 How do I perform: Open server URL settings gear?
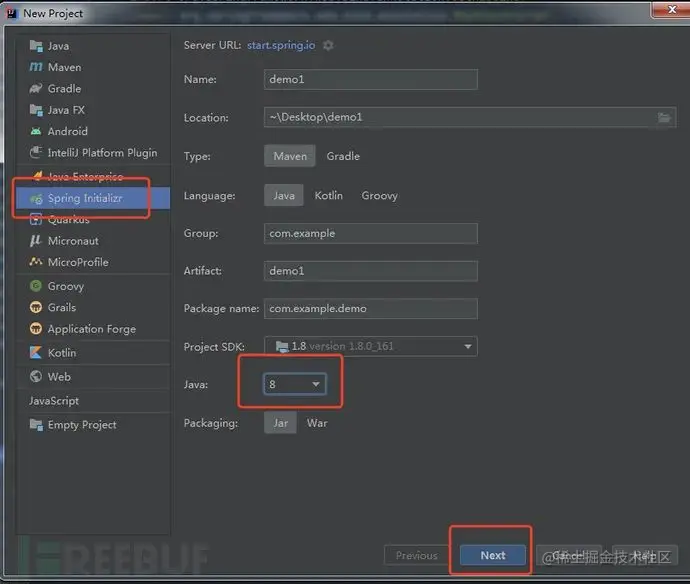[328, 45]
